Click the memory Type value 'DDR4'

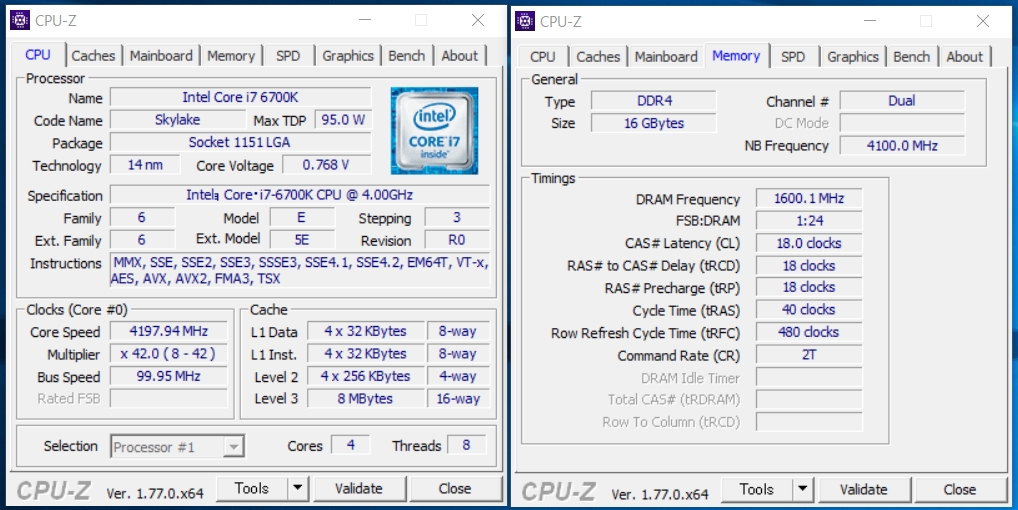(654, 101)
